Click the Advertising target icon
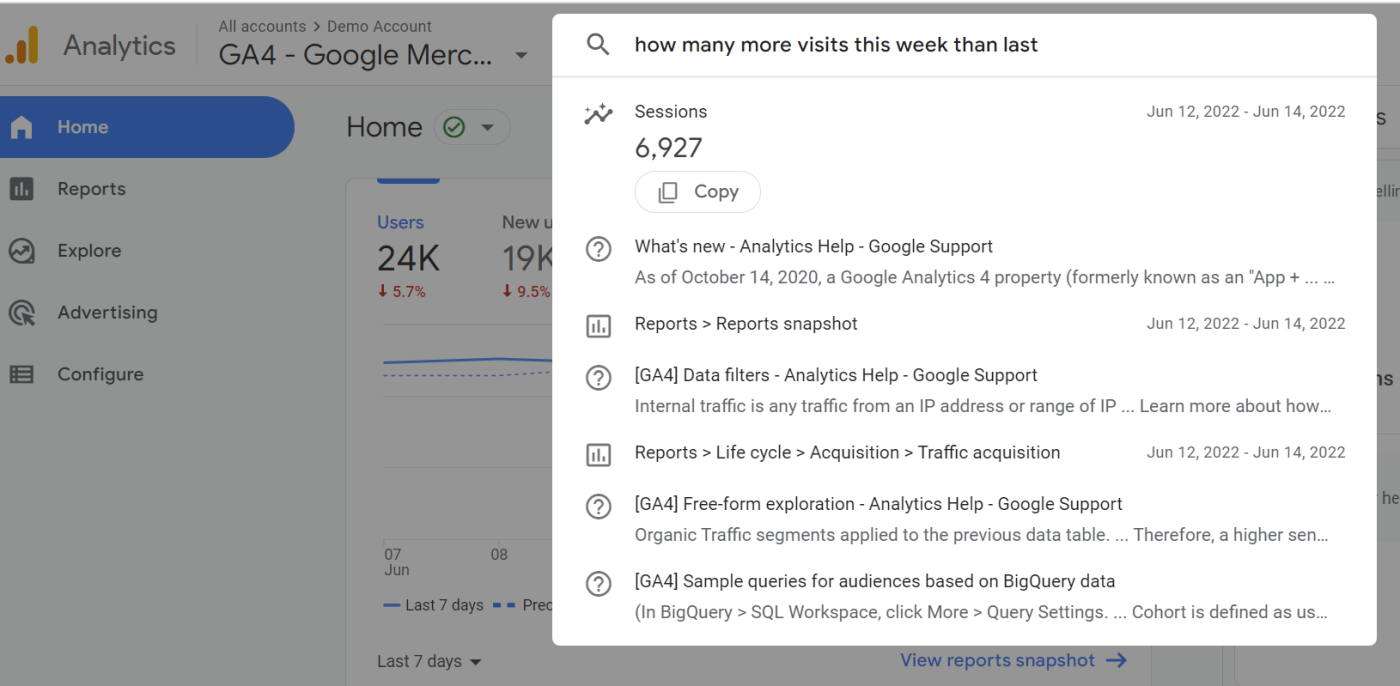 tap(21, 313)
